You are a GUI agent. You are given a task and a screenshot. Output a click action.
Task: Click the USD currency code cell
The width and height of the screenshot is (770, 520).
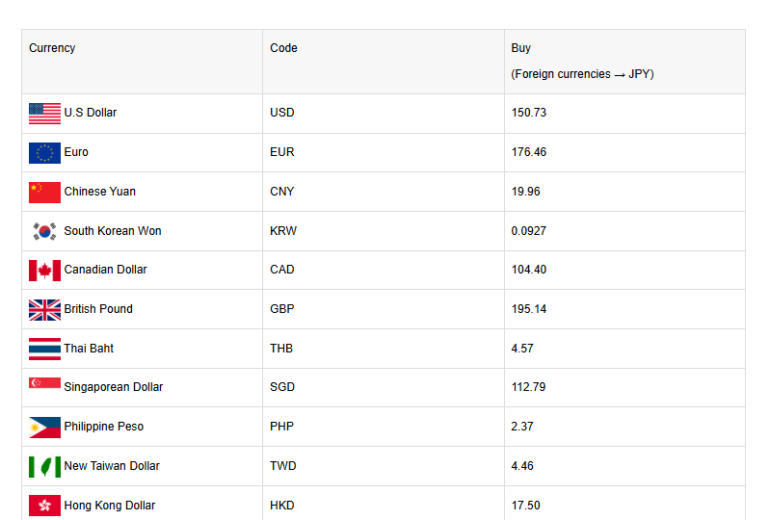click(282, 113)
